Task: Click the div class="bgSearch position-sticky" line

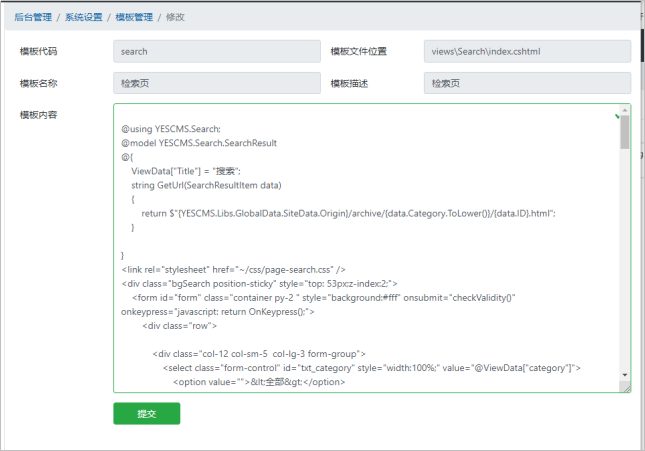Action: pyautogui.click(x=259, y=284)
